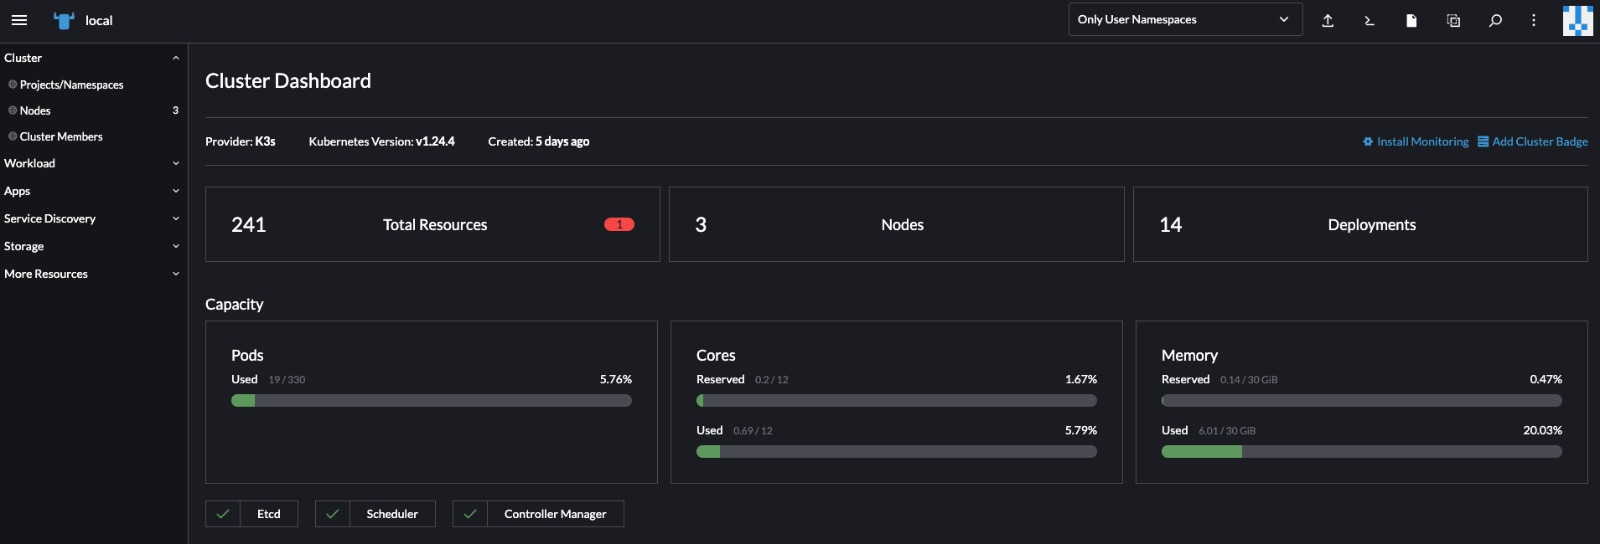Click the Kubernetes Version v1.24.4 text

pyautogui.click(x=381, y=142)
